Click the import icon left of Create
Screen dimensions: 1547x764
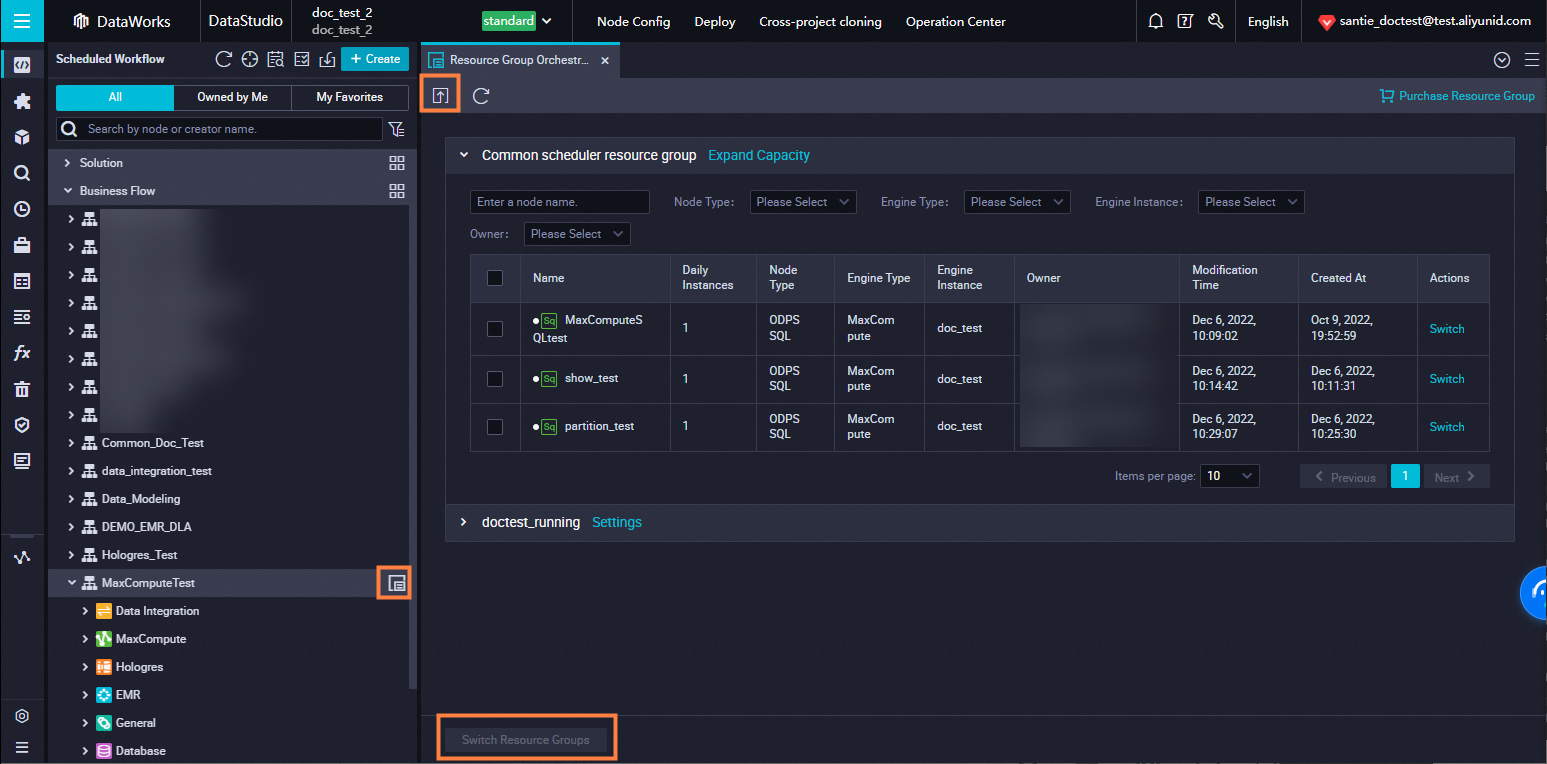click(x=327, y=59)
